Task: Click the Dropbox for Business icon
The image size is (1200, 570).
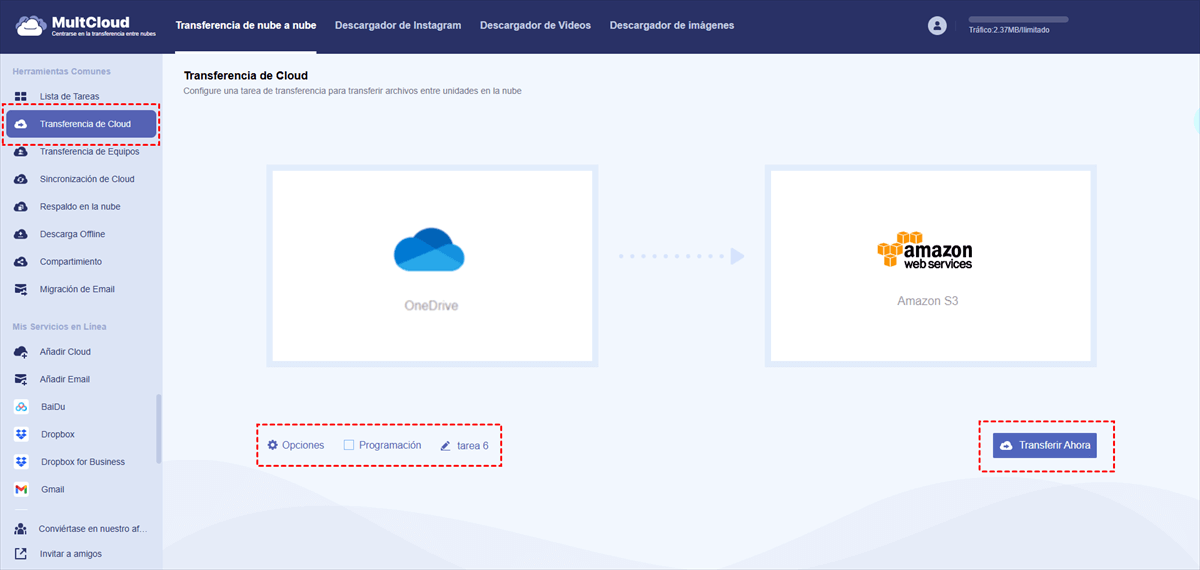Action: tap(20, 462)
